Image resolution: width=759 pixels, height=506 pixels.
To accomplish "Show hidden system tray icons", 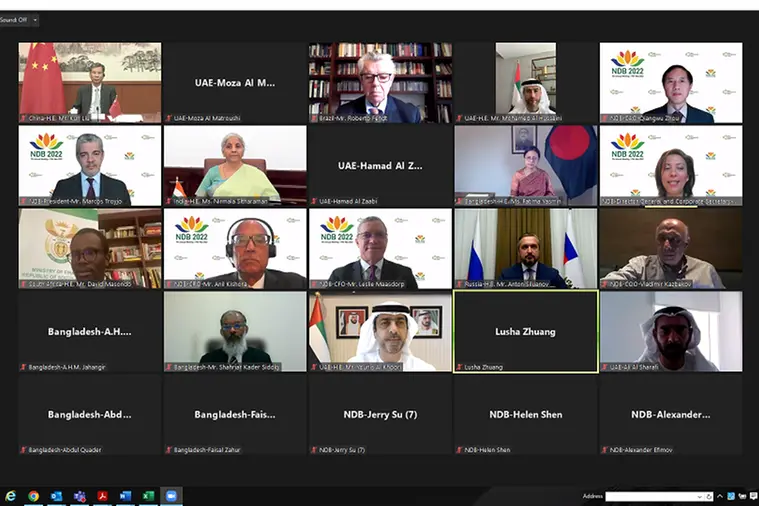I will point(720,496).
